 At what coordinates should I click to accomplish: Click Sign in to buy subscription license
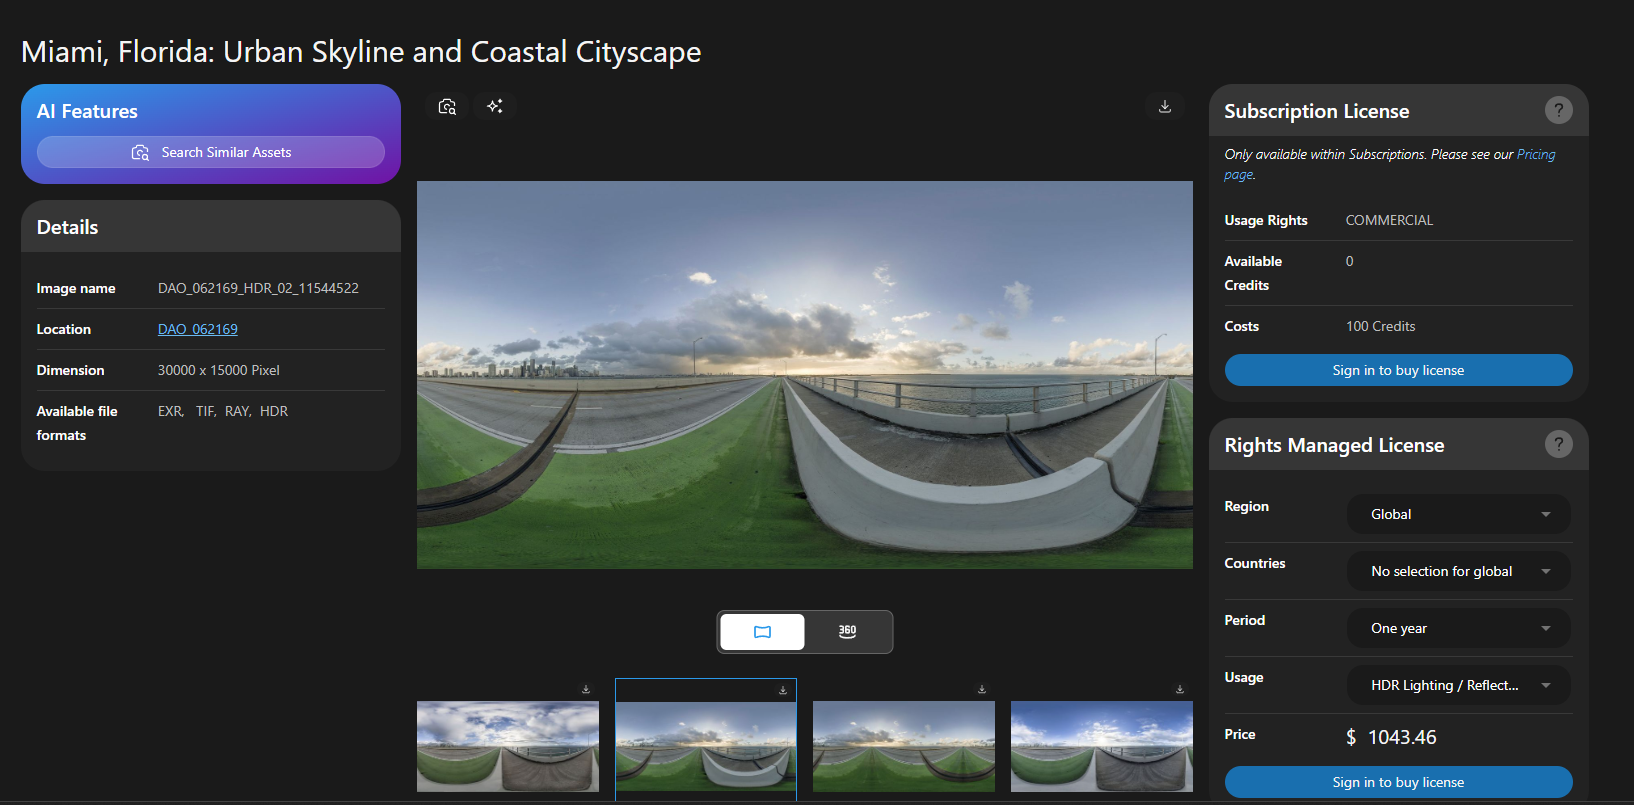[x=1398, y=370]
